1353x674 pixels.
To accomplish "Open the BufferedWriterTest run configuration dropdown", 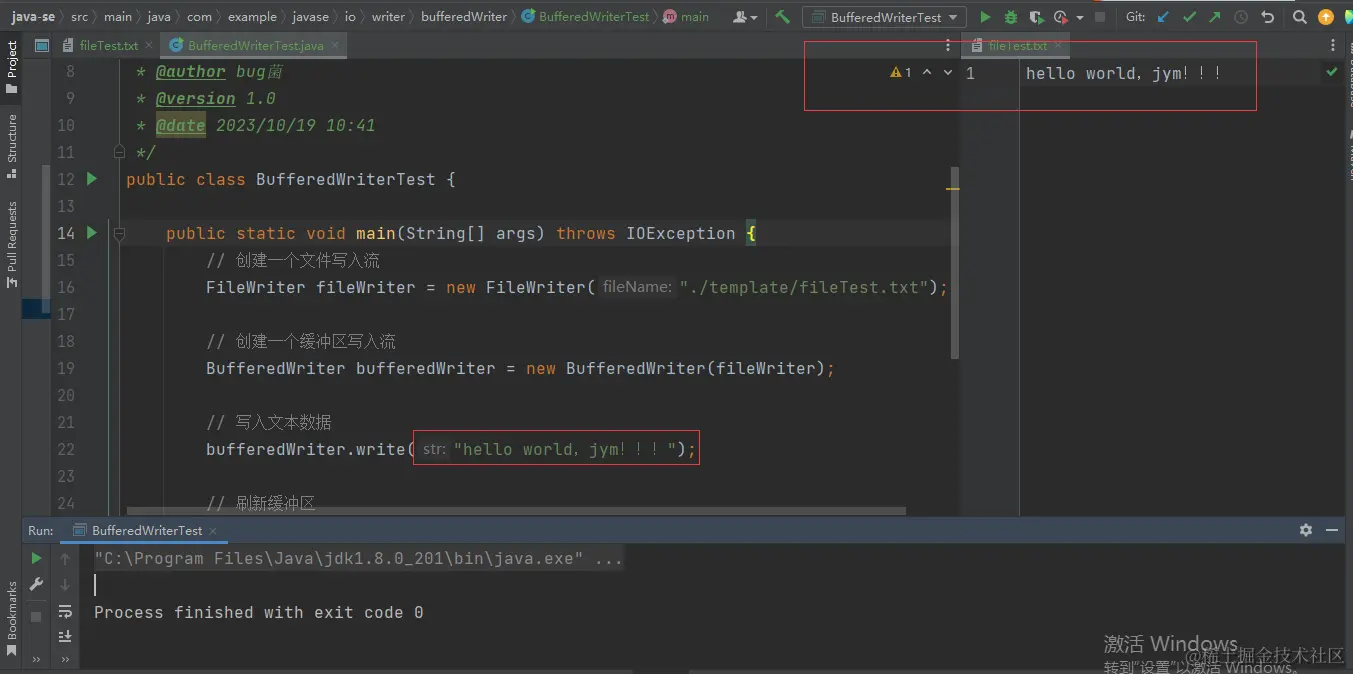I will pos(884,17).
